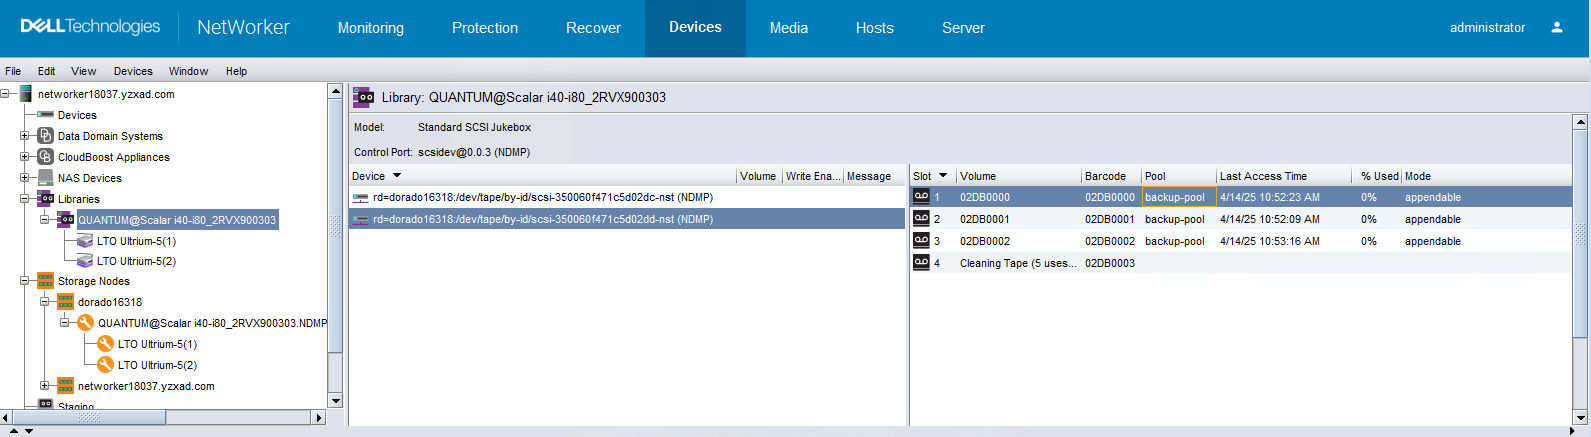Image resolution: width=1591 pixels, height=437 pixels.
Task: Open the Devices menu in menu bar
Action: pos(133,71)
